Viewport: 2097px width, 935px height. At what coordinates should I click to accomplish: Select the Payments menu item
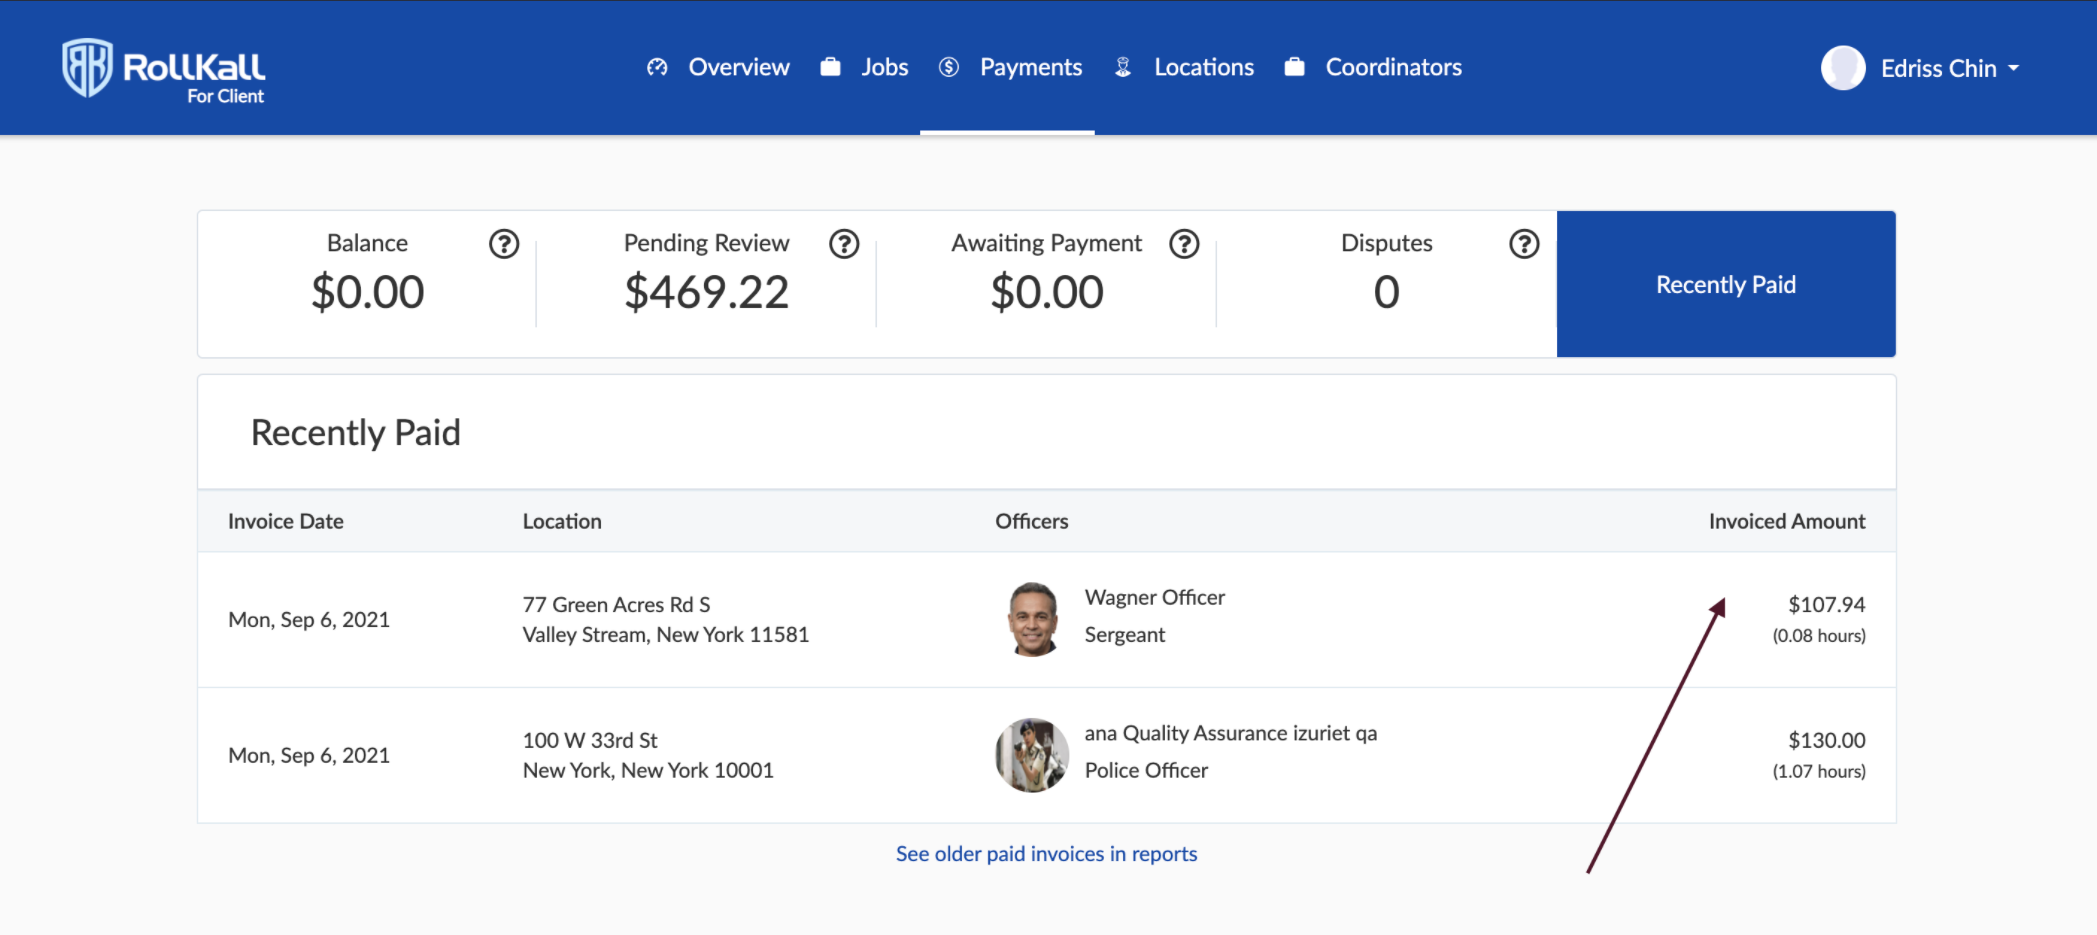[x=1031, y=67]
